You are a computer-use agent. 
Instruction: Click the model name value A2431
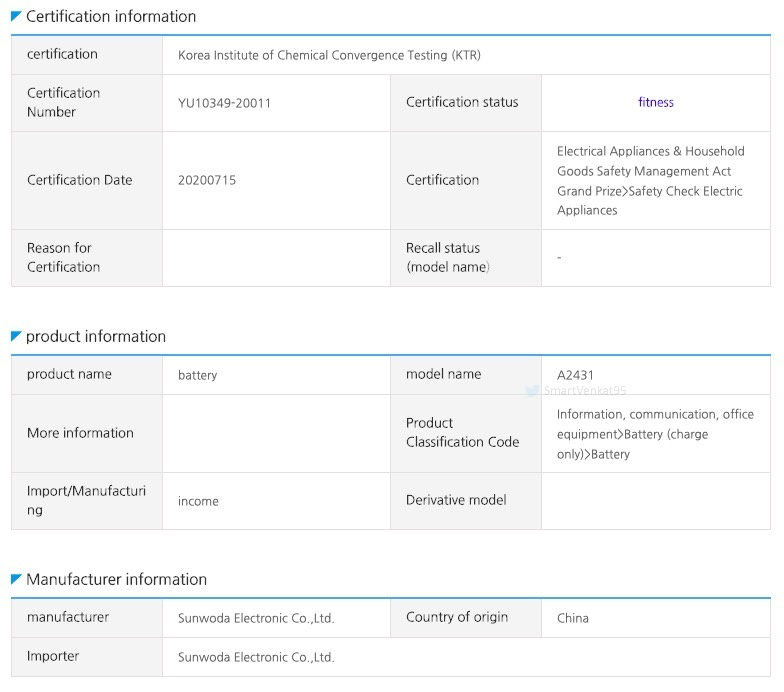click(575, 375)
